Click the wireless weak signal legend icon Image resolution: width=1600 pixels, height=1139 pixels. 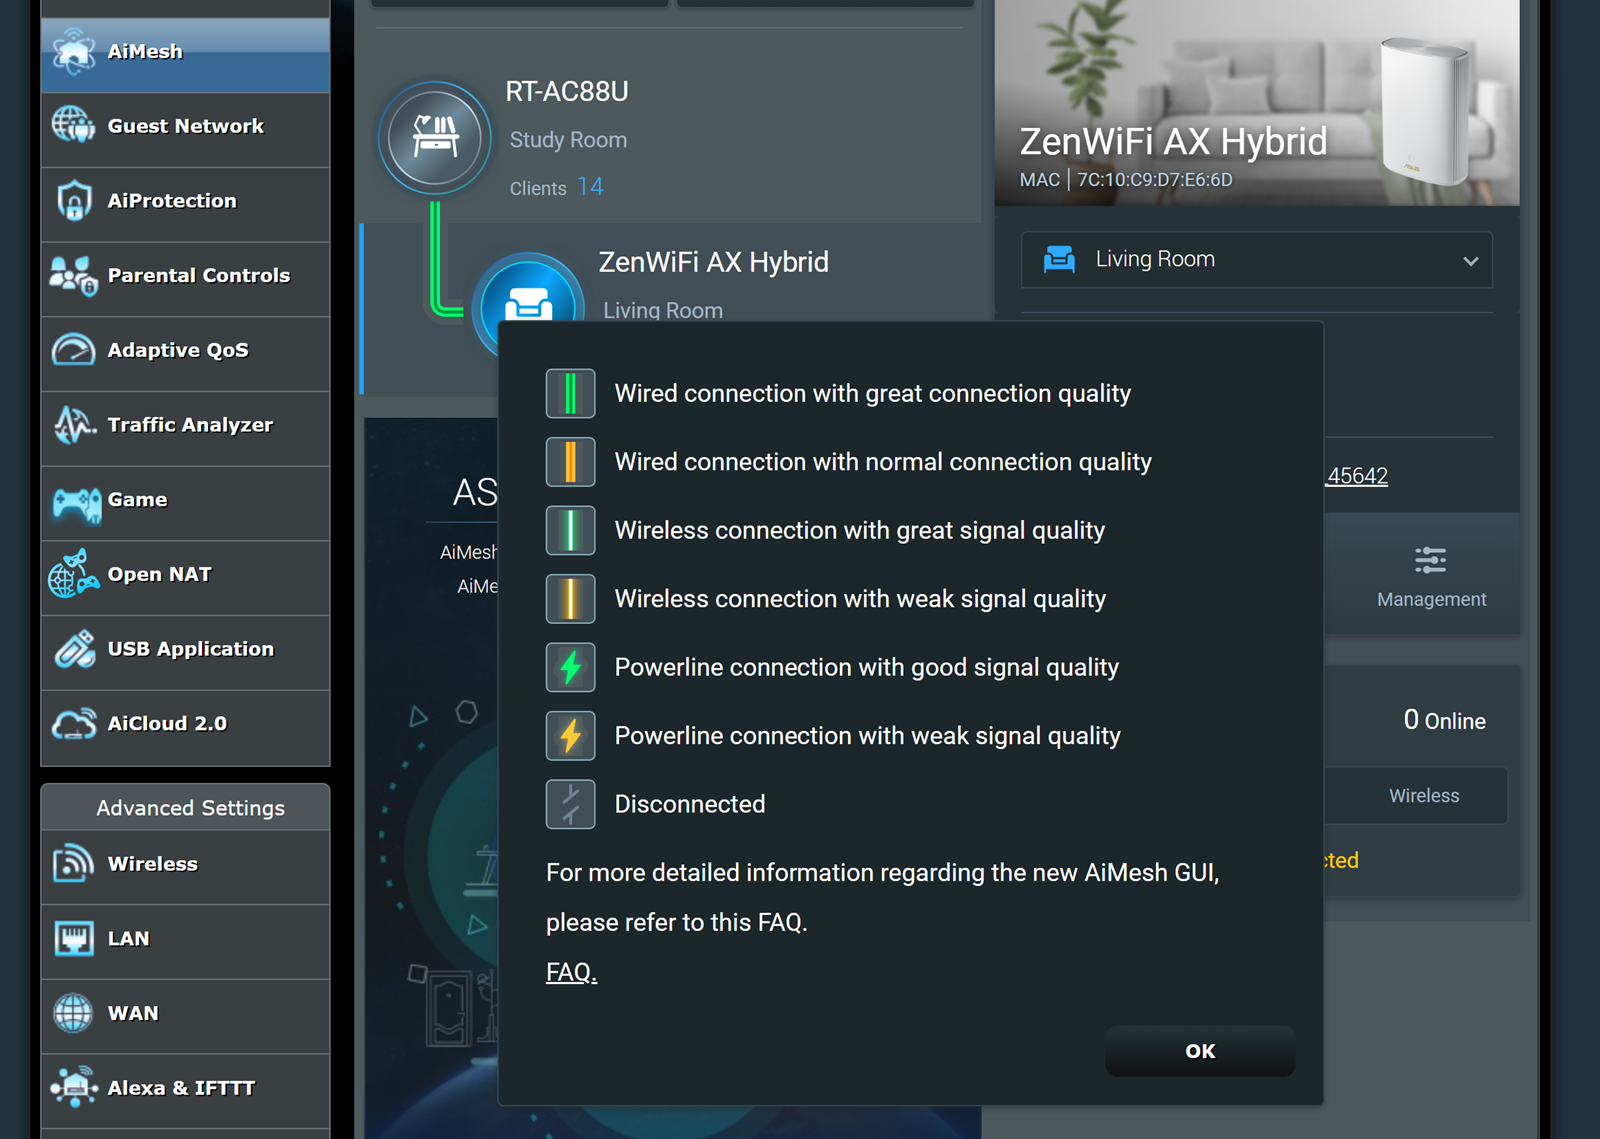point(570,599)
